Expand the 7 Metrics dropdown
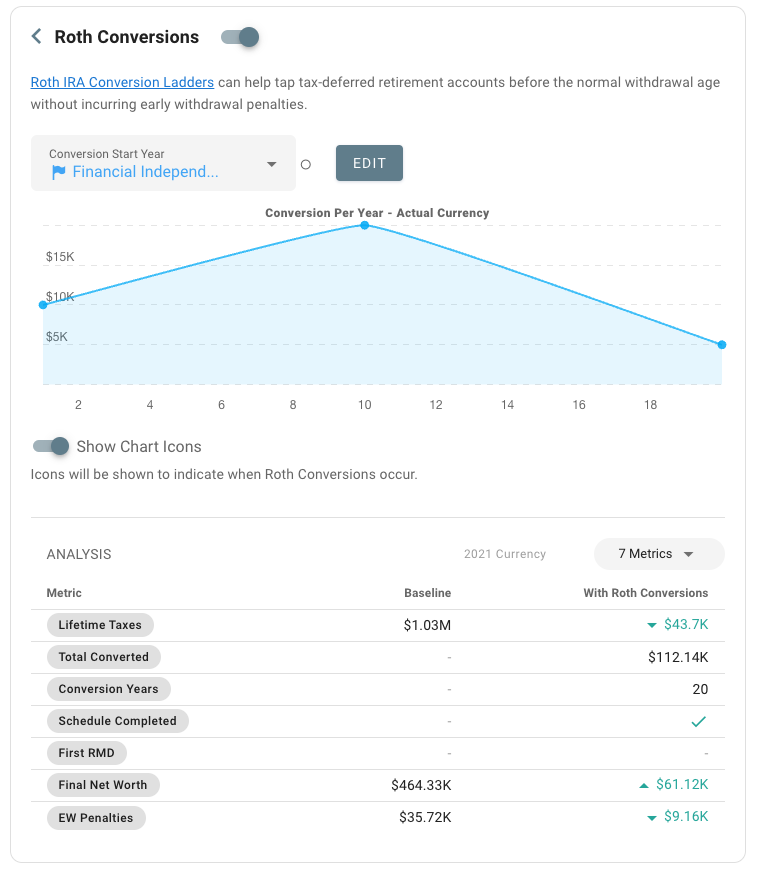The height and width of the screenshot is (873, 757). pos(659,553)
